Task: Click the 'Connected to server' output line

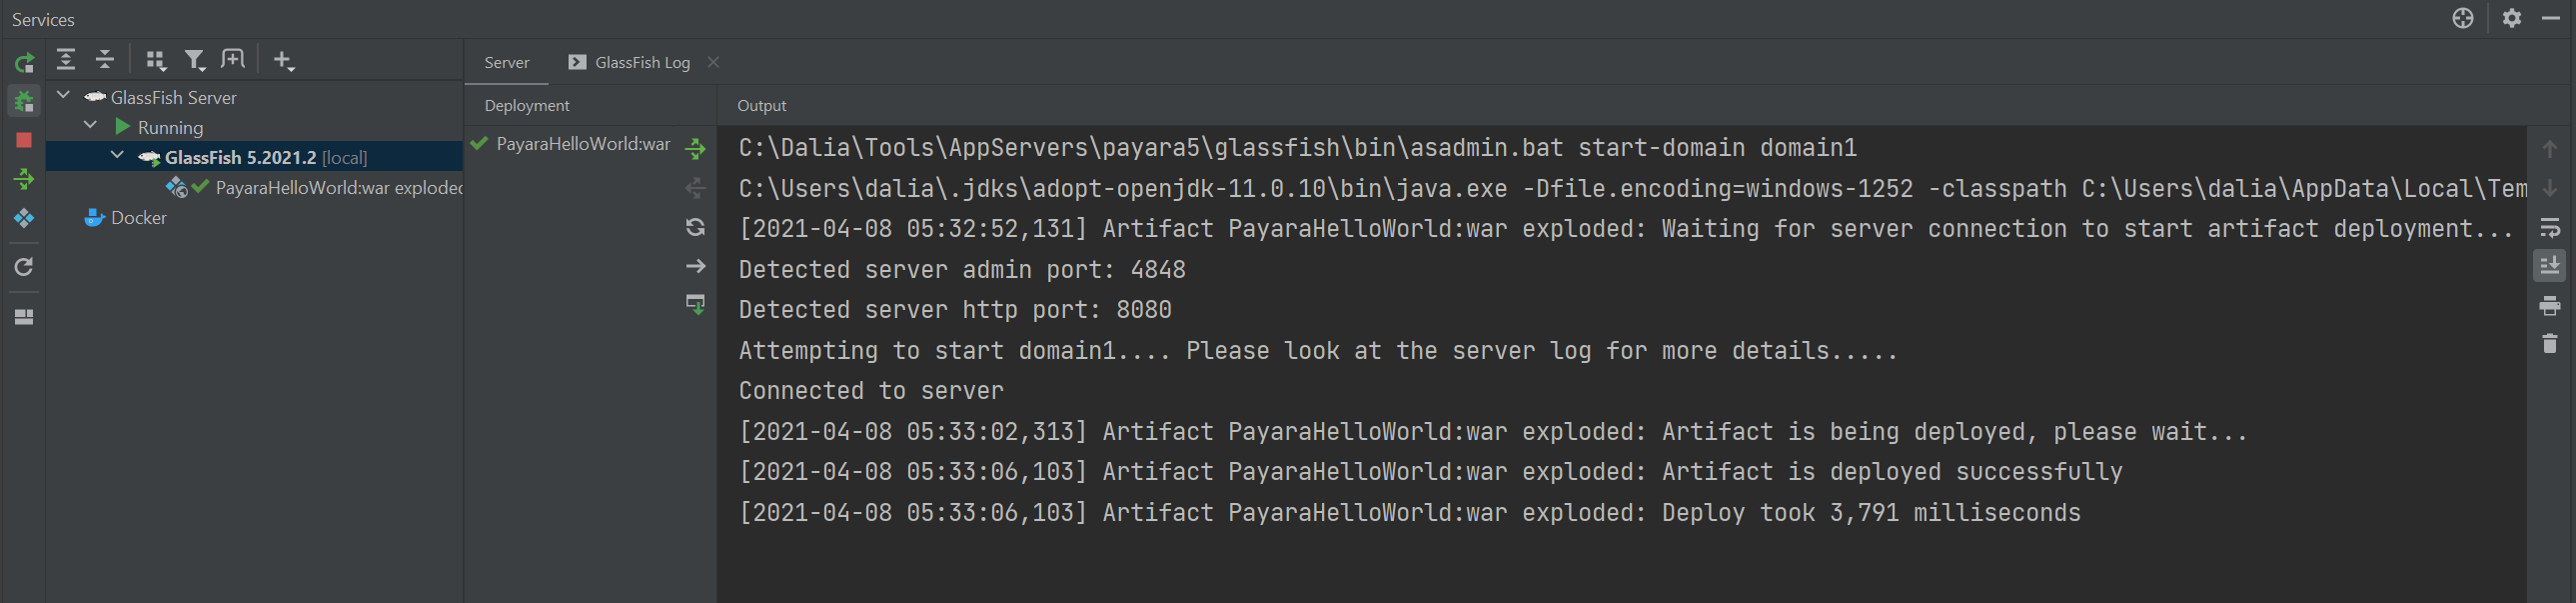Action: click(871, 391)
